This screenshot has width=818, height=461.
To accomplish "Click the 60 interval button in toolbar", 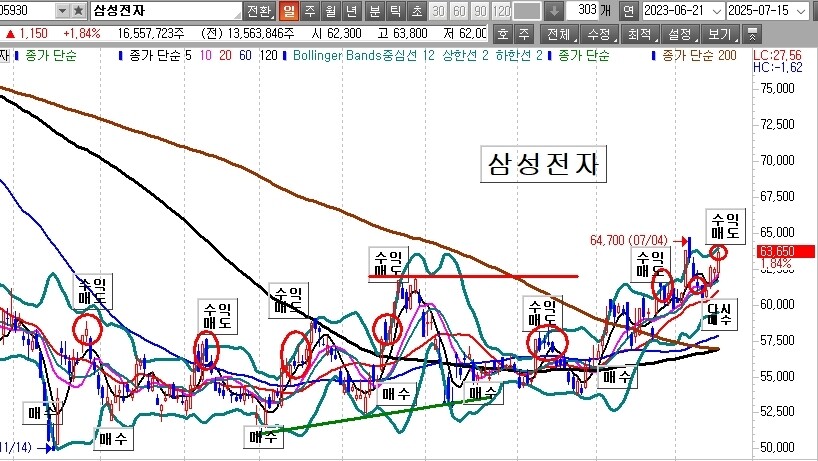I will (x=460, y=10).
